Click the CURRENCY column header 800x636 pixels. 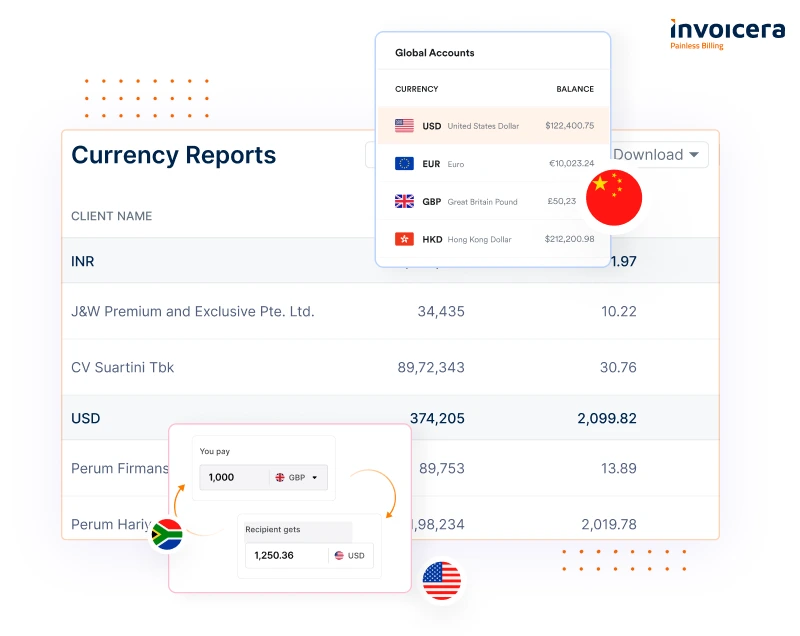click(416, 89)
